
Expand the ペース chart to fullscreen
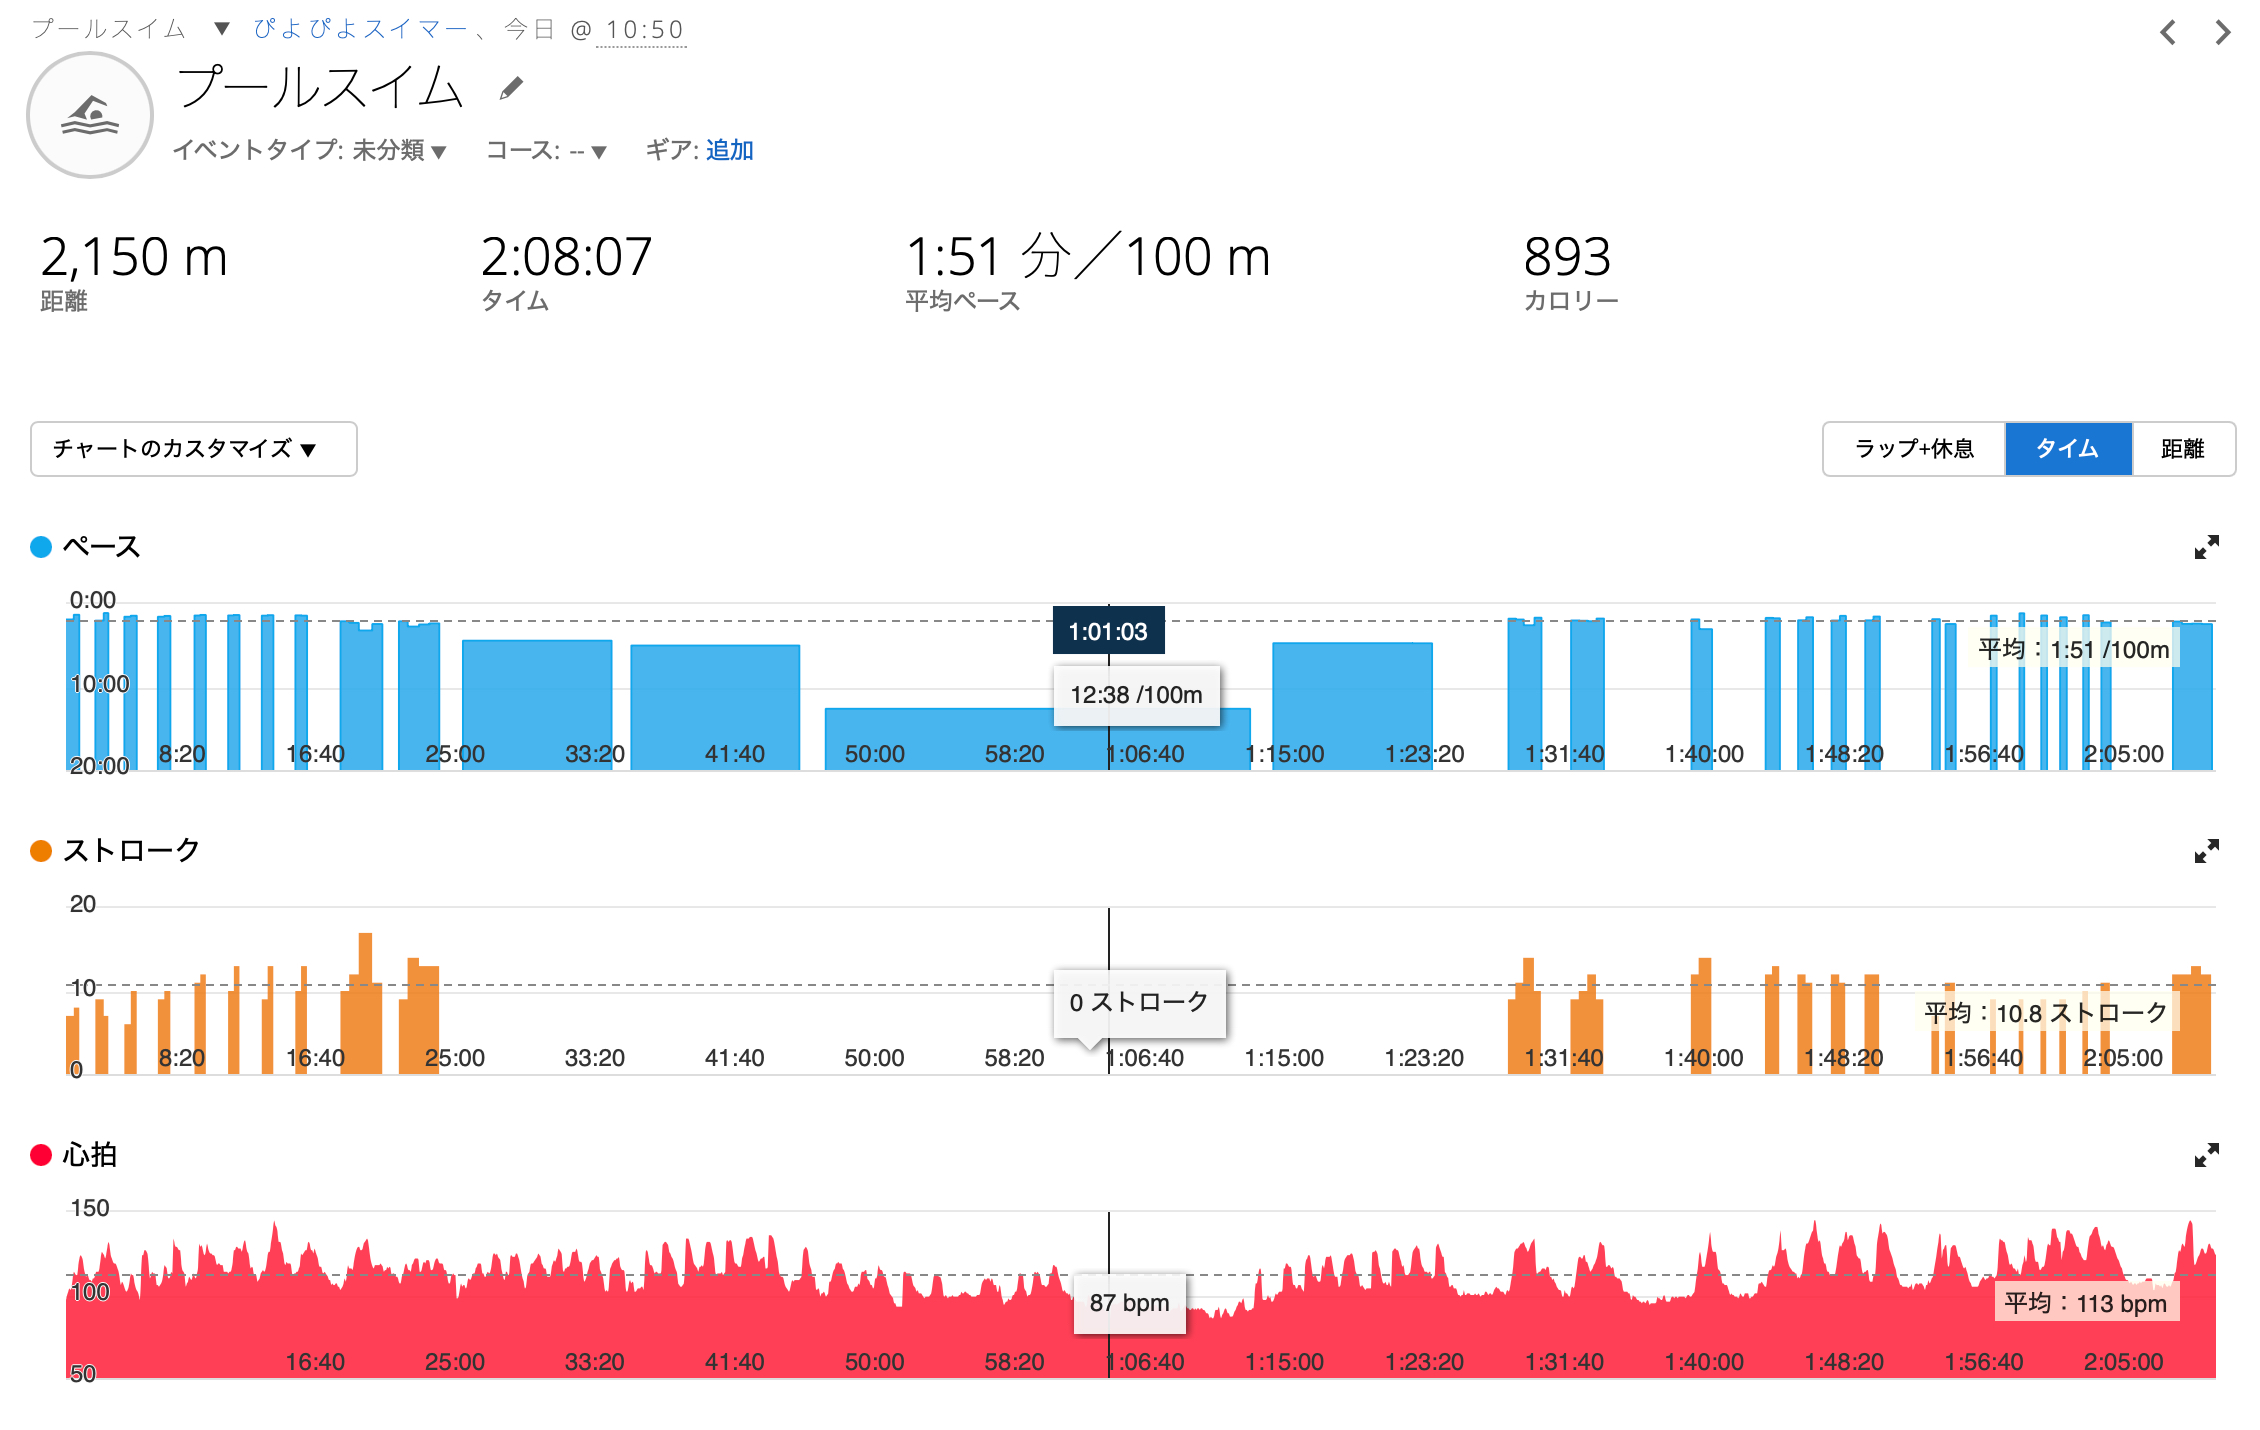point(2206,547)
